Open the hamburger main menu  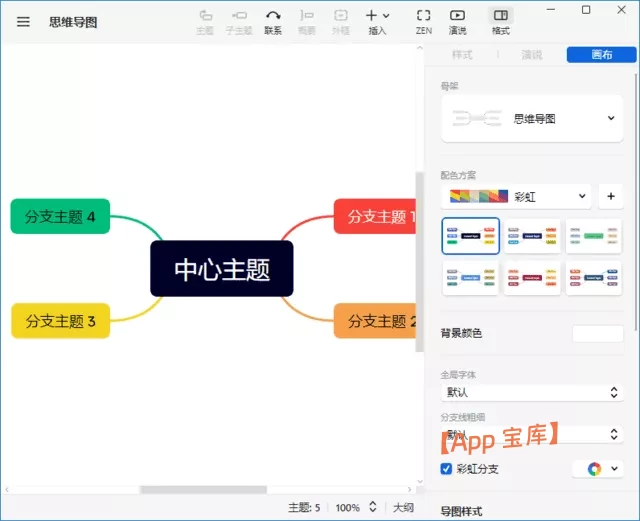coord(23,22)
